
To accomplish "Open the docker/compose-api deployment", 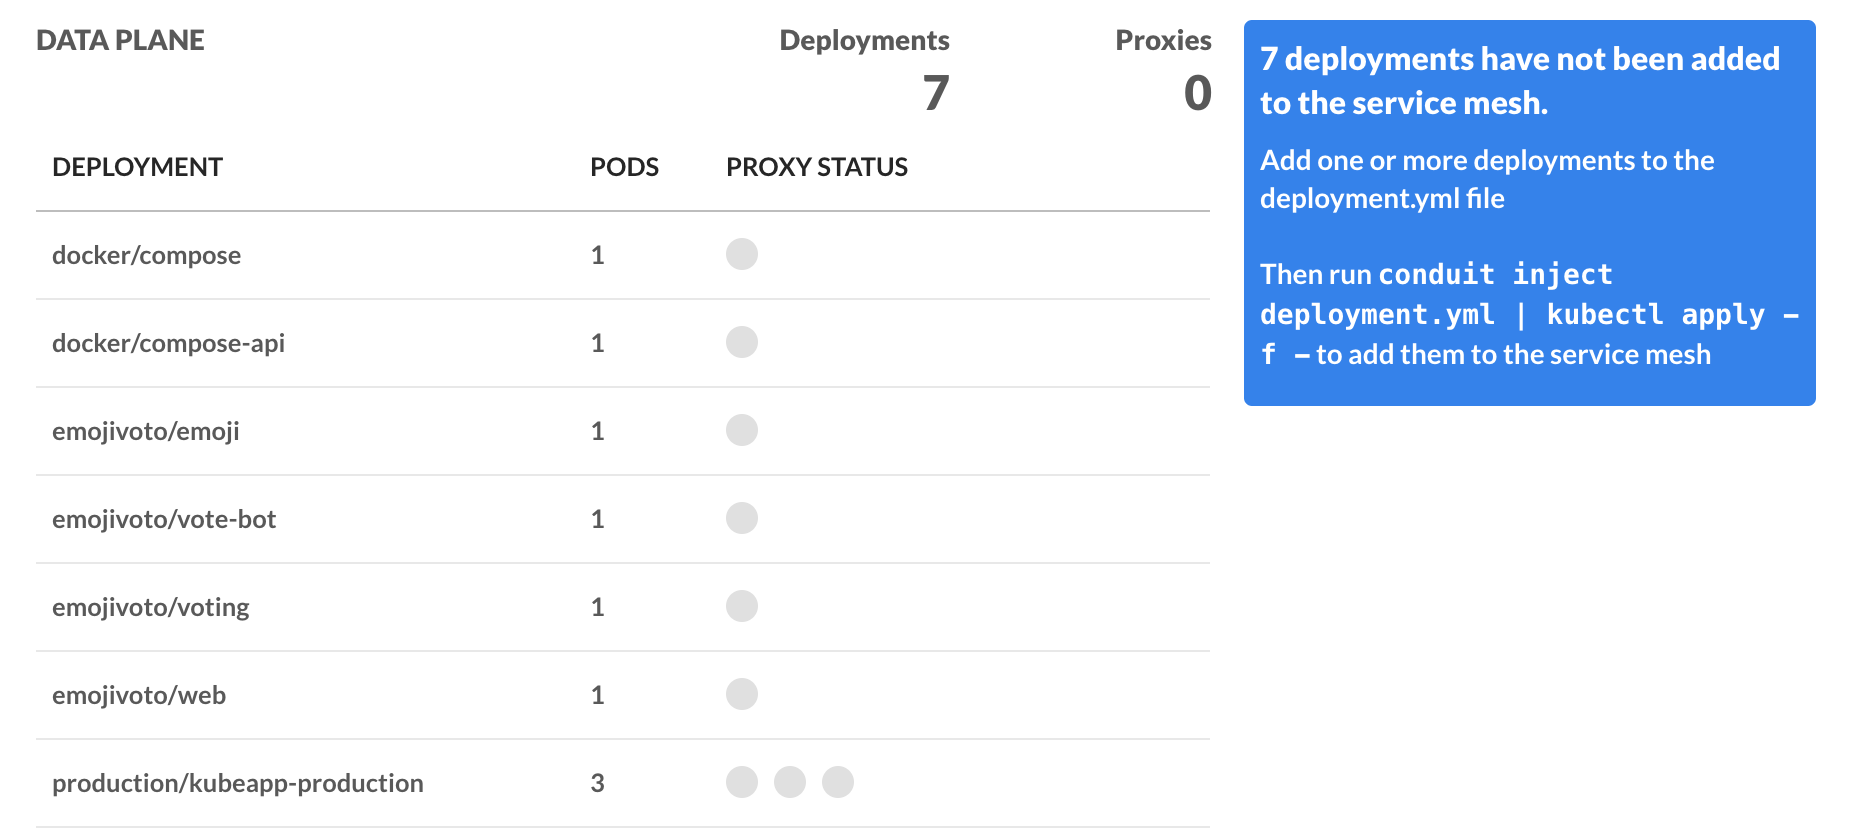I will 168,343.
